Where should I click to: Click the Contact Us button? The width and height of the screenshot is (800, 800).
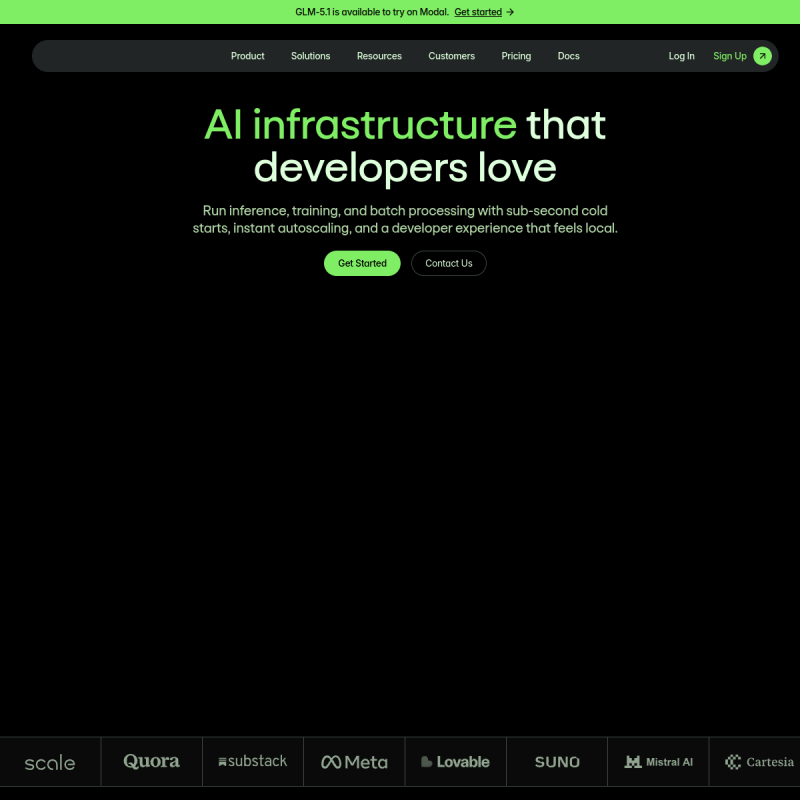pyautogui.click(x=449, y=263)
